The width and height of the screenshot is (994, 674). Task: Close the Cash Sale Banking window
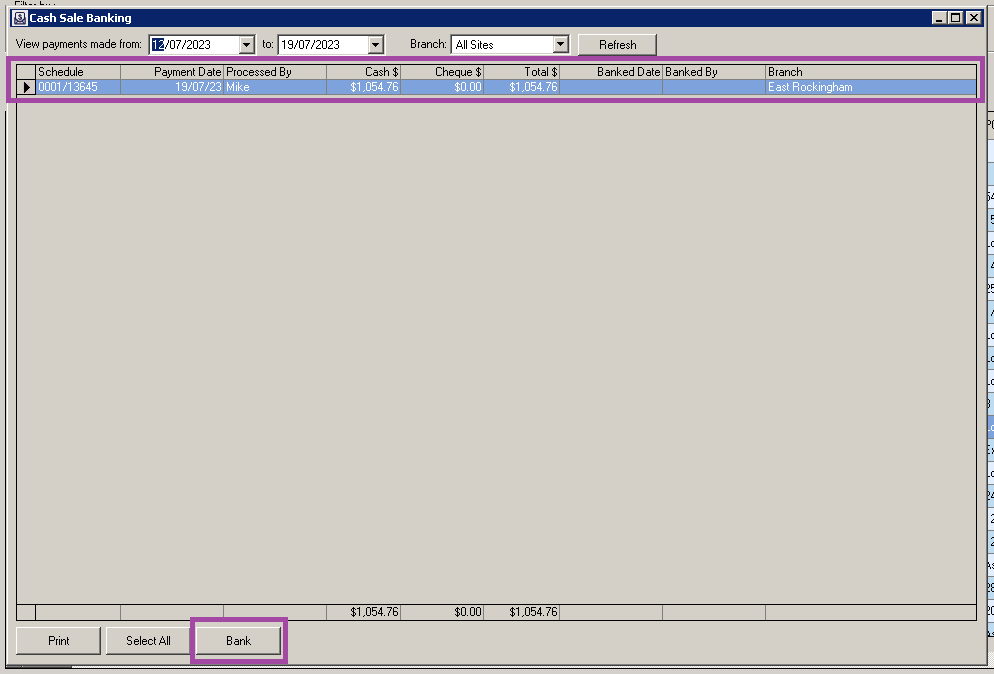tap(974, 18)
